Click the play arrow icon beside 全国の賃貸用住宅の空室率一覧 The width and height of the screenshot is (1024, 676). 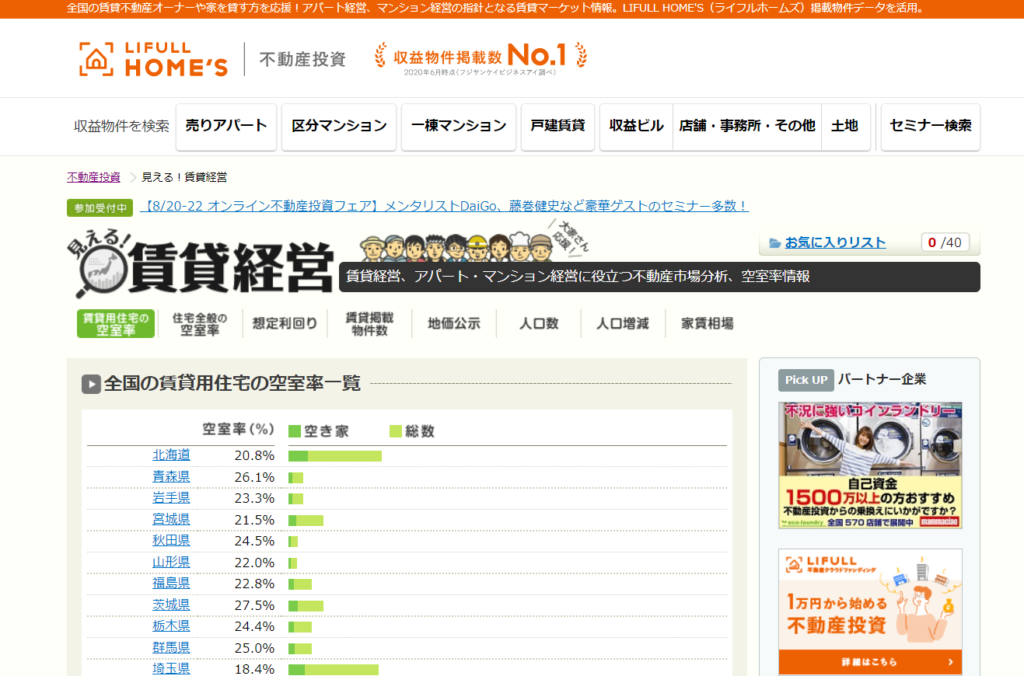[x=91, y=383]
